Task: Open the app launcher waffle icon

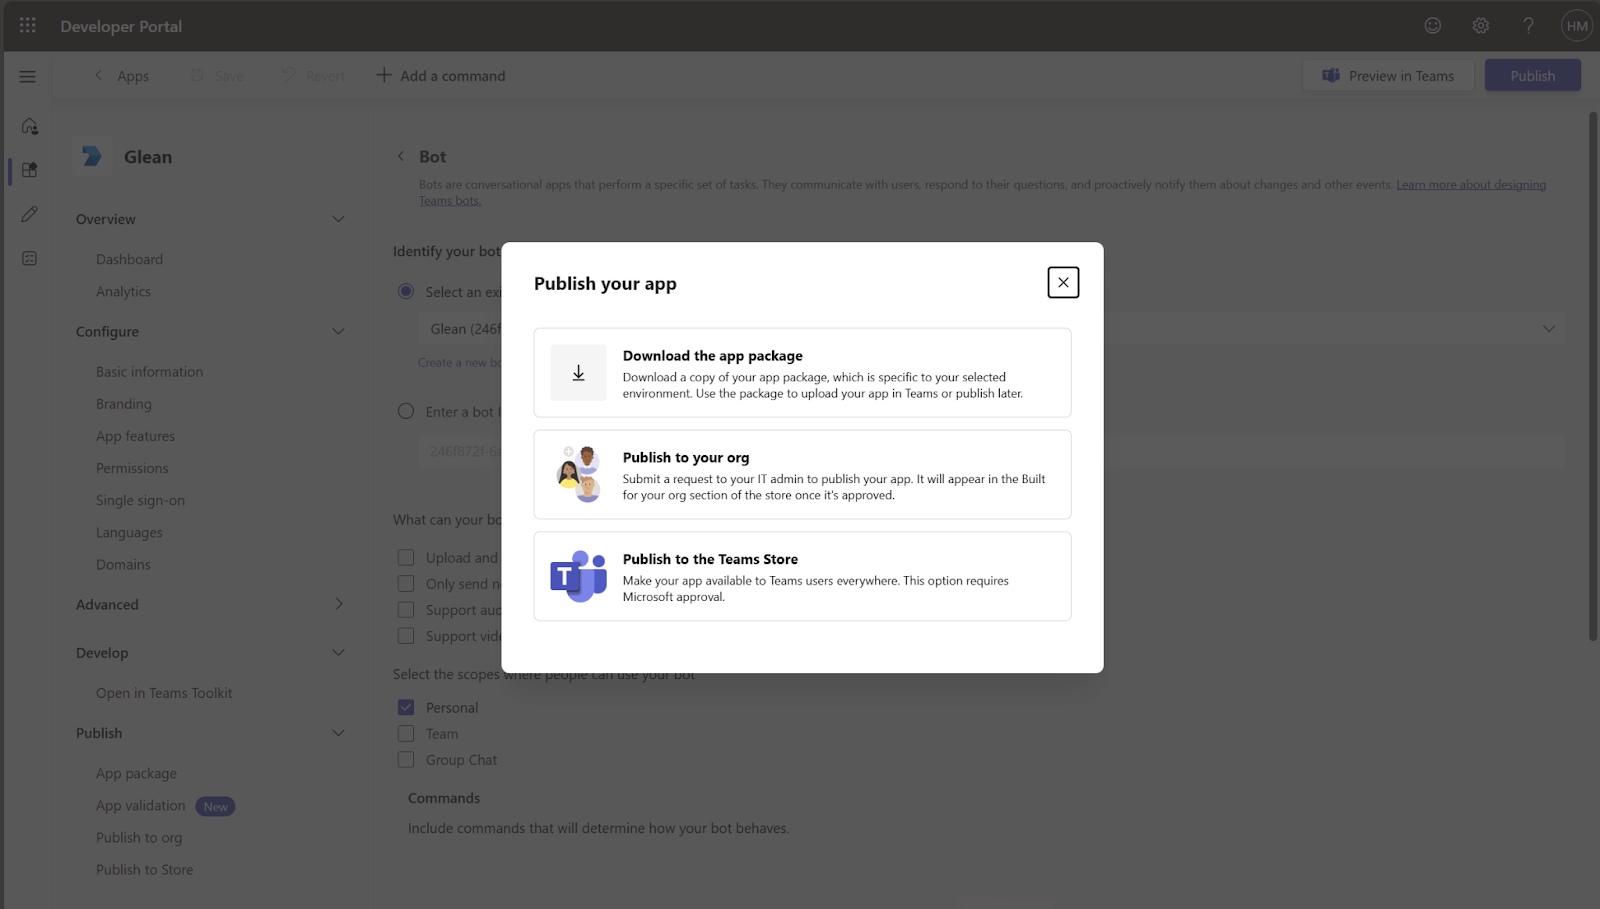Action: point(27,25)
